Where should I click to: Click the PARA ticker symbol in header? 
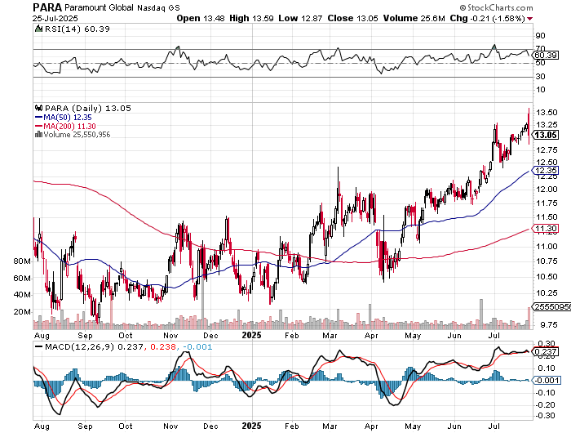pyautogui.click(x=47, y=7)
